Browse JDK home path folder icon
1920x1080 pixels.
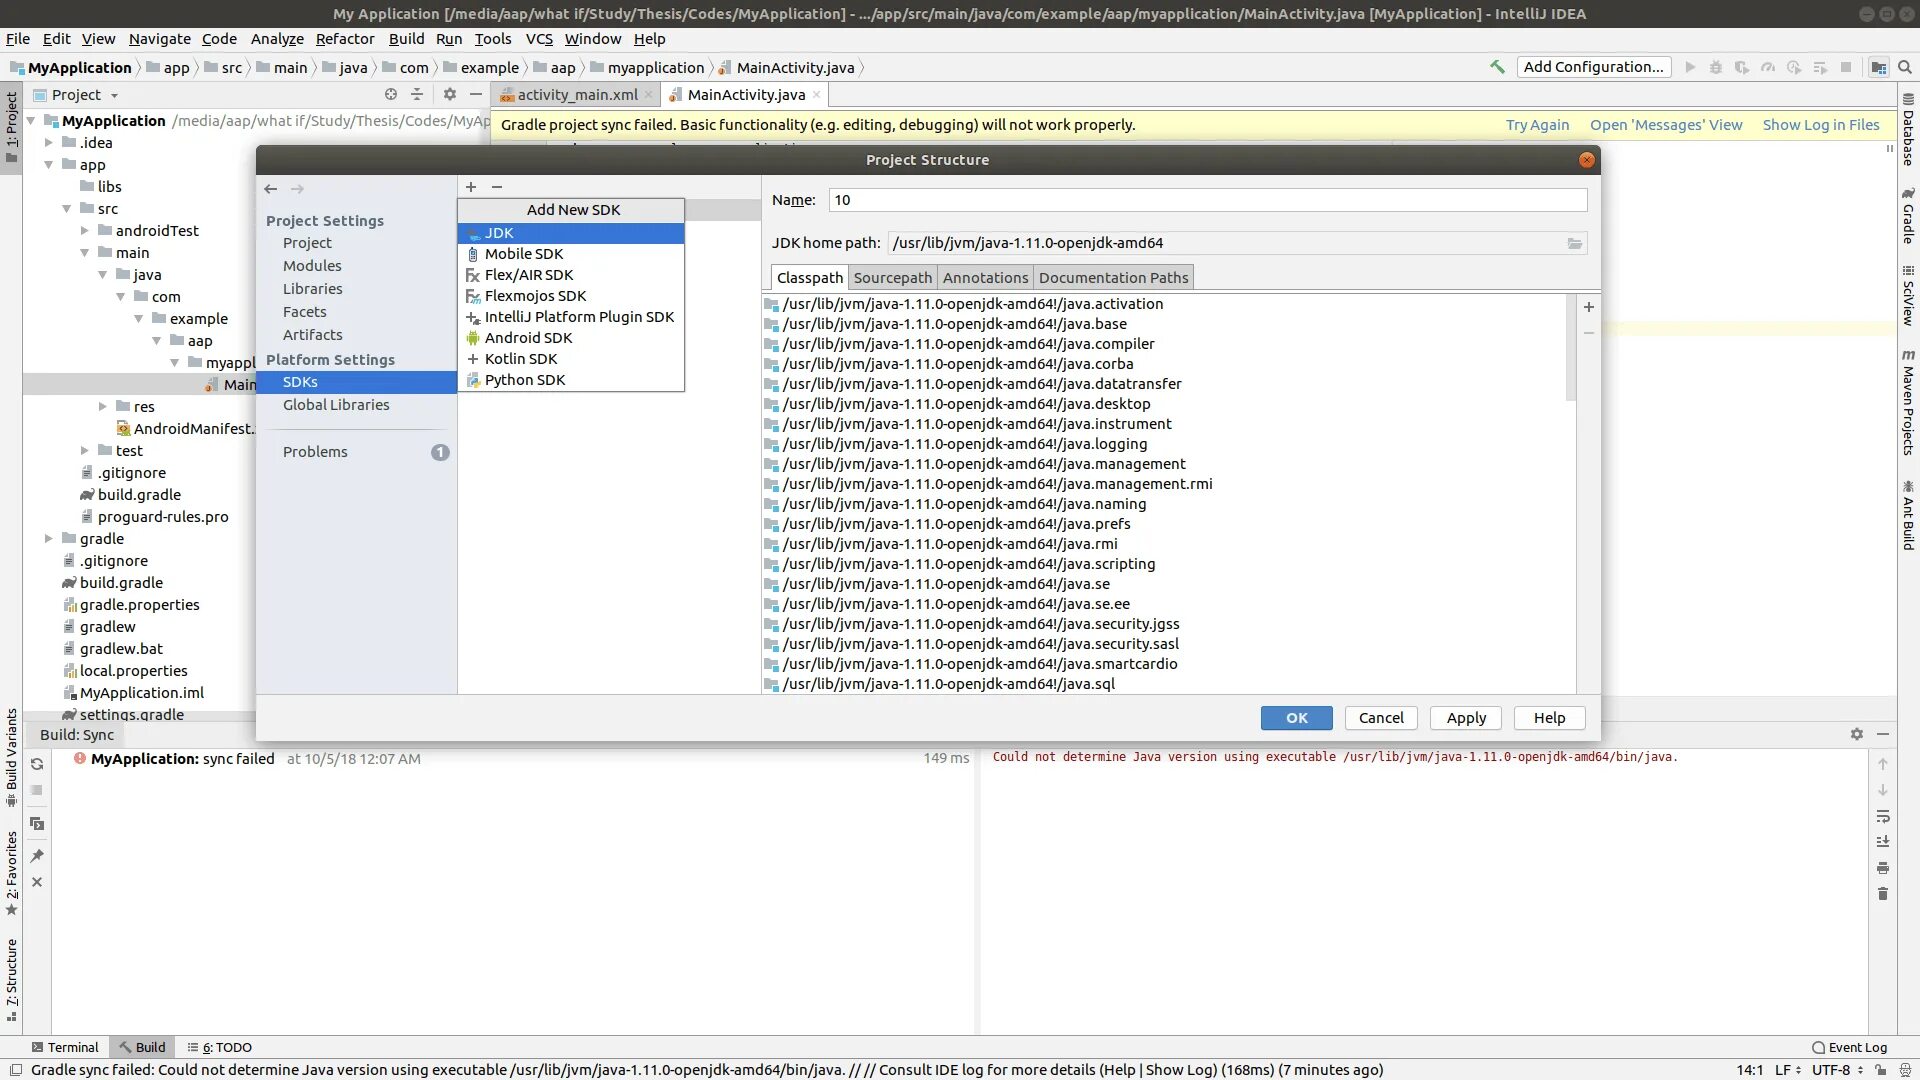coord(1575,243)
